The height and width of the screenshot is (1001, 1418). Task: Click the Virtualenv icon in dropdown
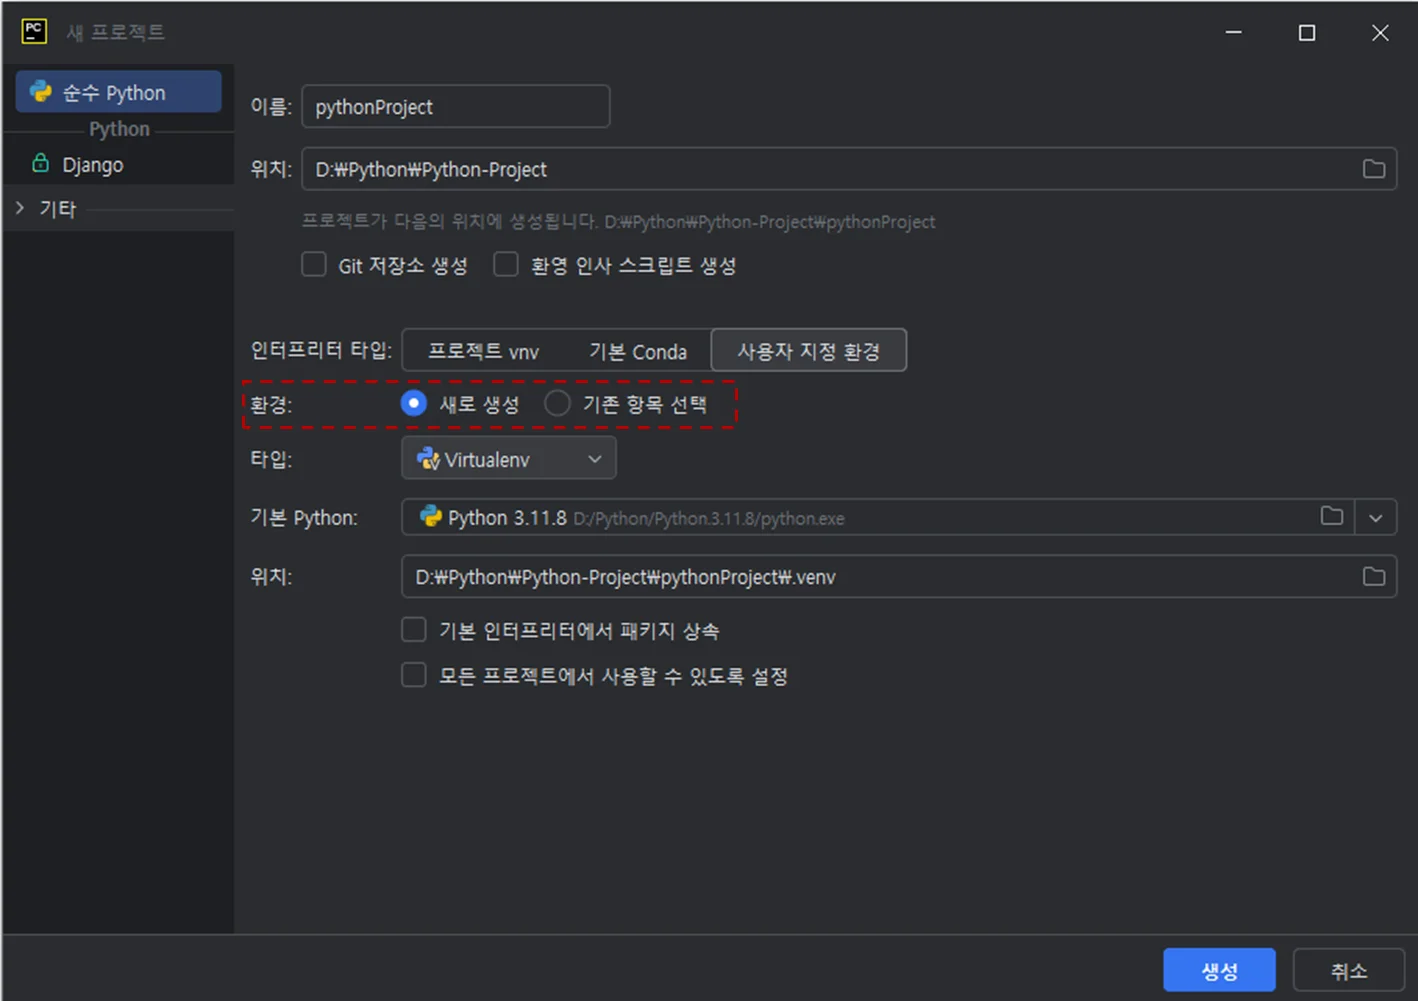pyautogui.click(x=428, y=458)
